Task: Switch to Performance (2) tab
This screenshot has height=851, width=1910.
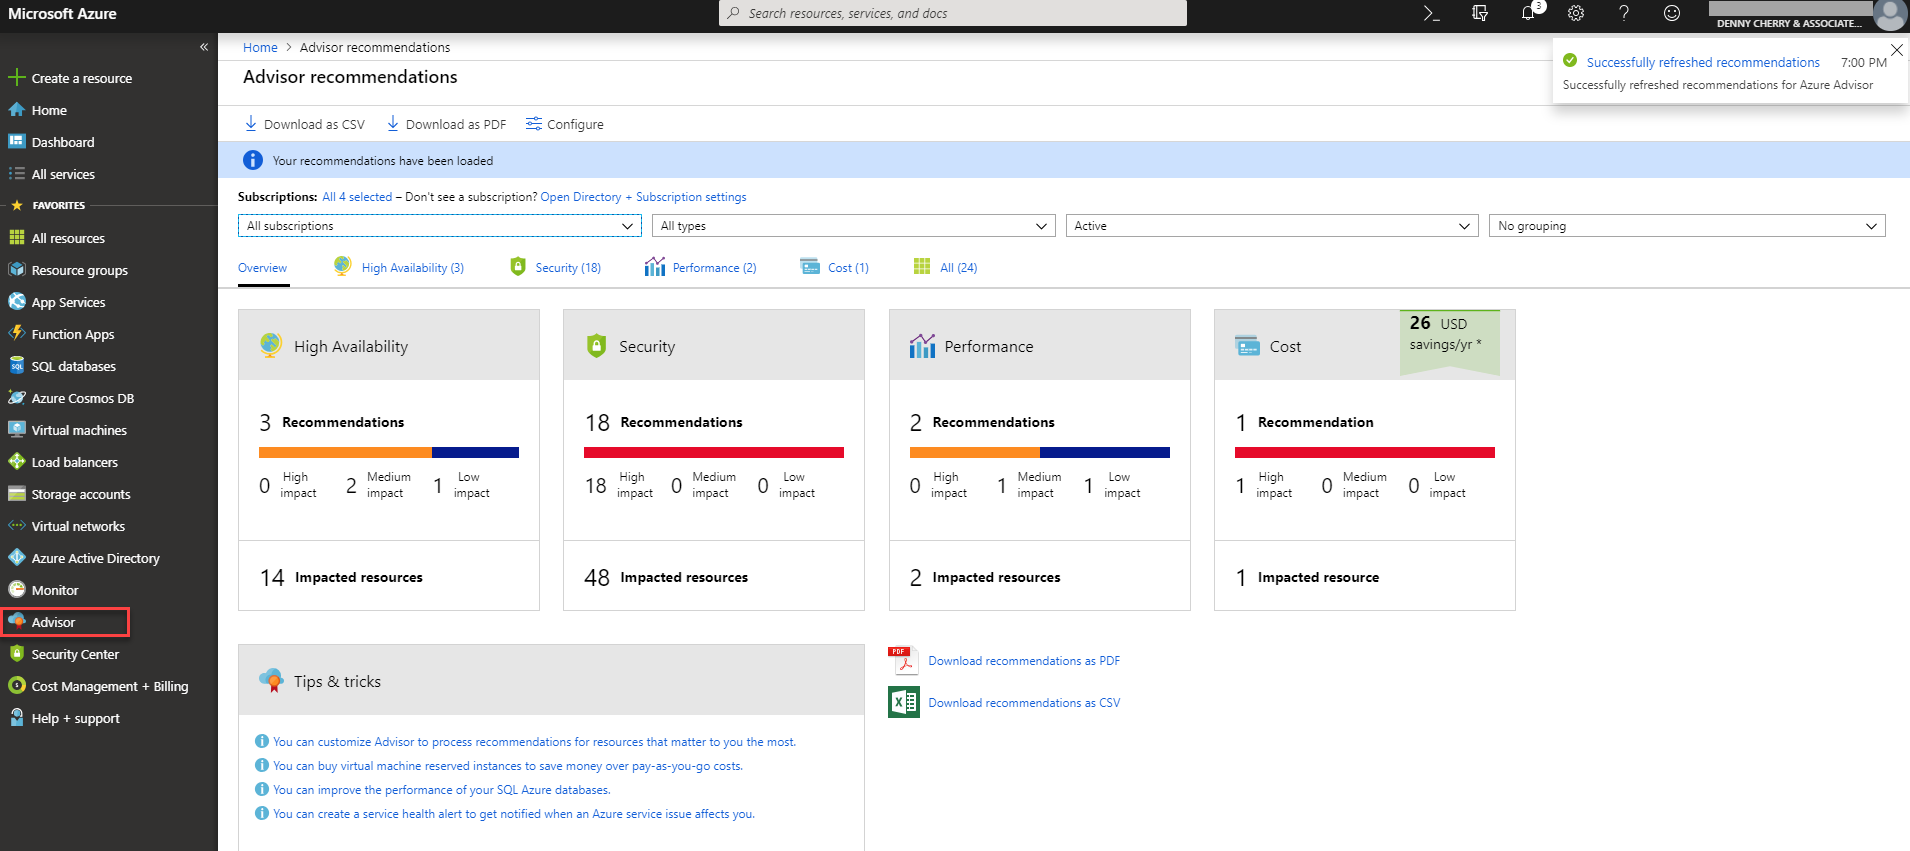Action: coord(701,267)
